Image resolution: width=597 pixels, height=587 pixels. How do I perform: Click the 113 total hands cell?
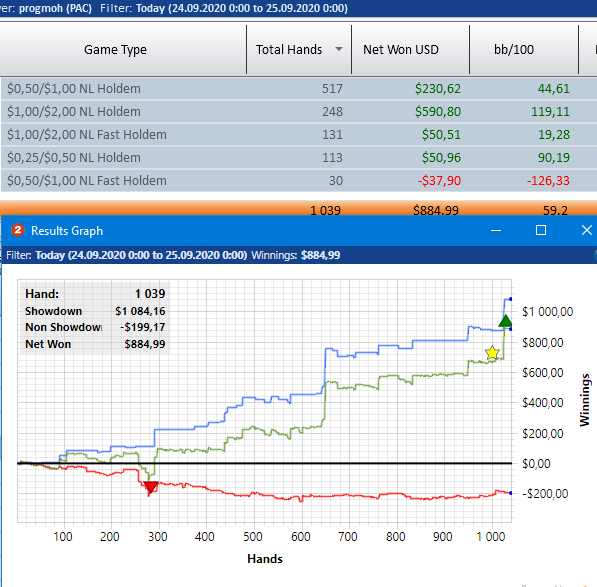(332, 158)
